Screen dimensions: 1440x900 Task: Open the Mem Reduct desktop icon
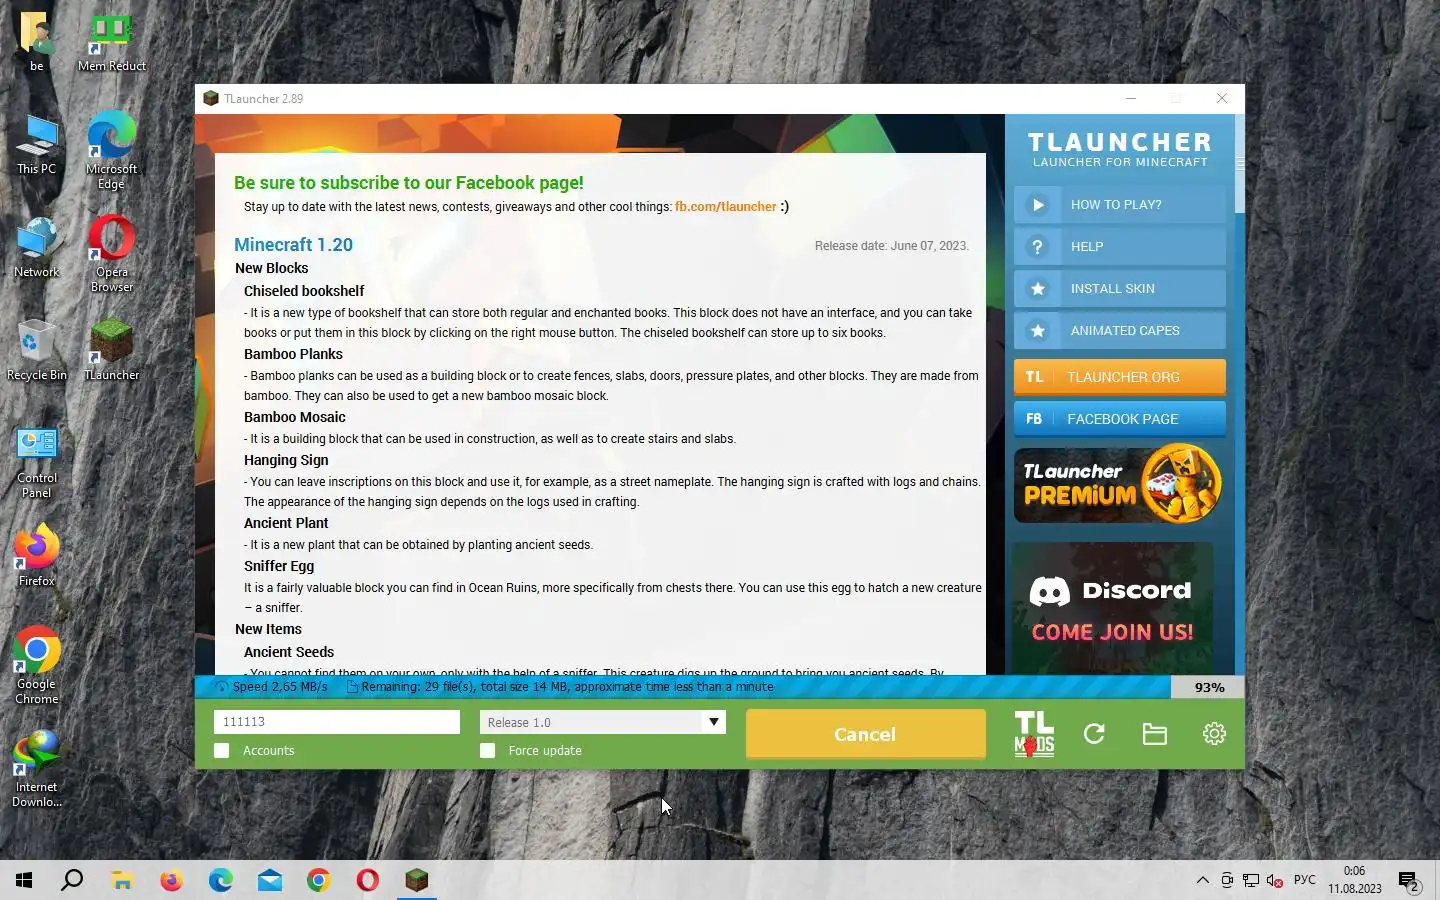pyautogui.click(x=111, y=42)
